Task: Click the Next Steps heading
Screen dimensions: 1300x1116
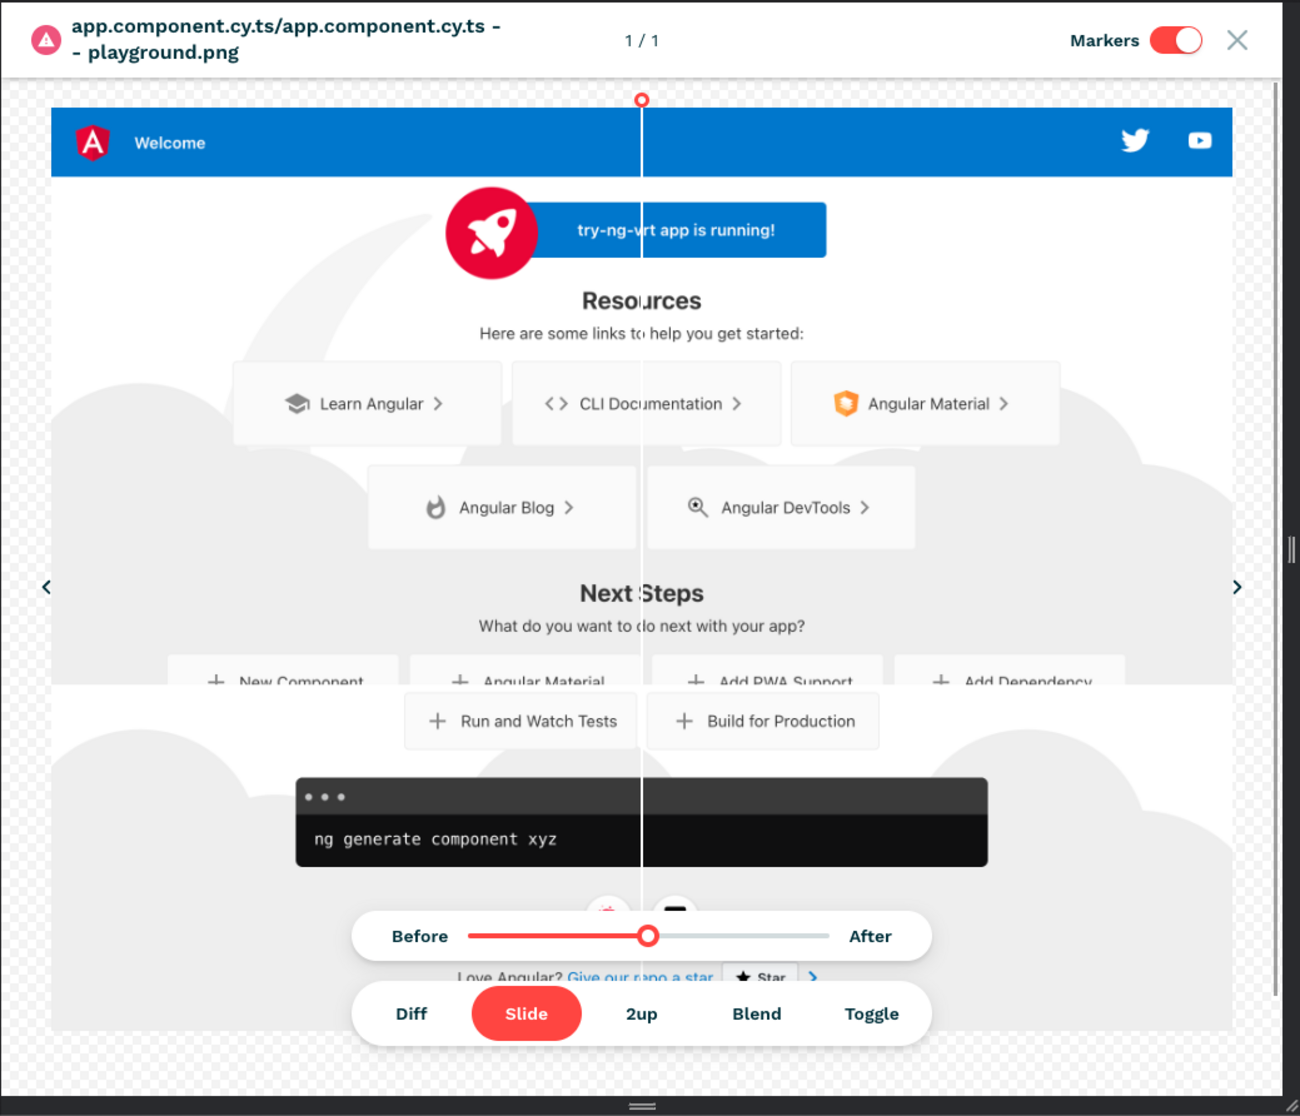Action: 642,593
